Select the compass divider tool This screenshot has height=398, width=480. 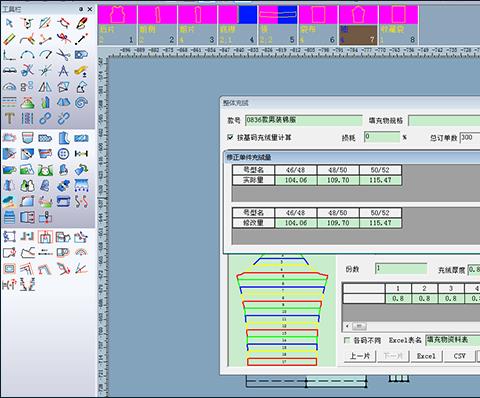tap(63, 71)
